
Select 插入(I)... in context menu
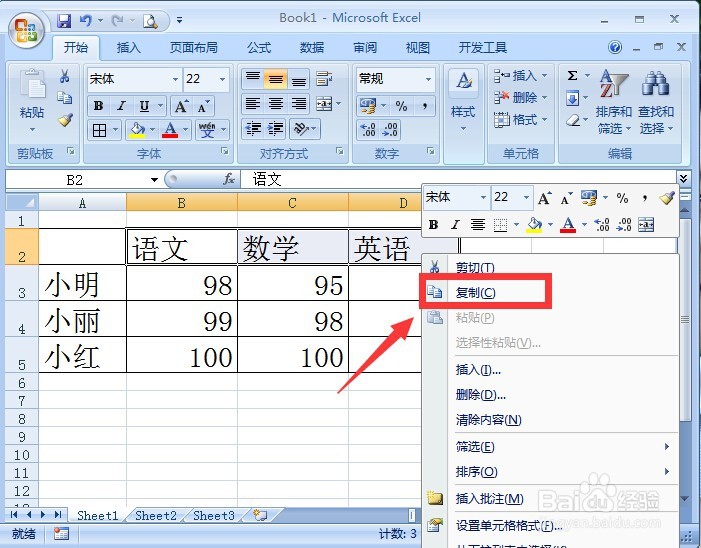tap(550, 370)
